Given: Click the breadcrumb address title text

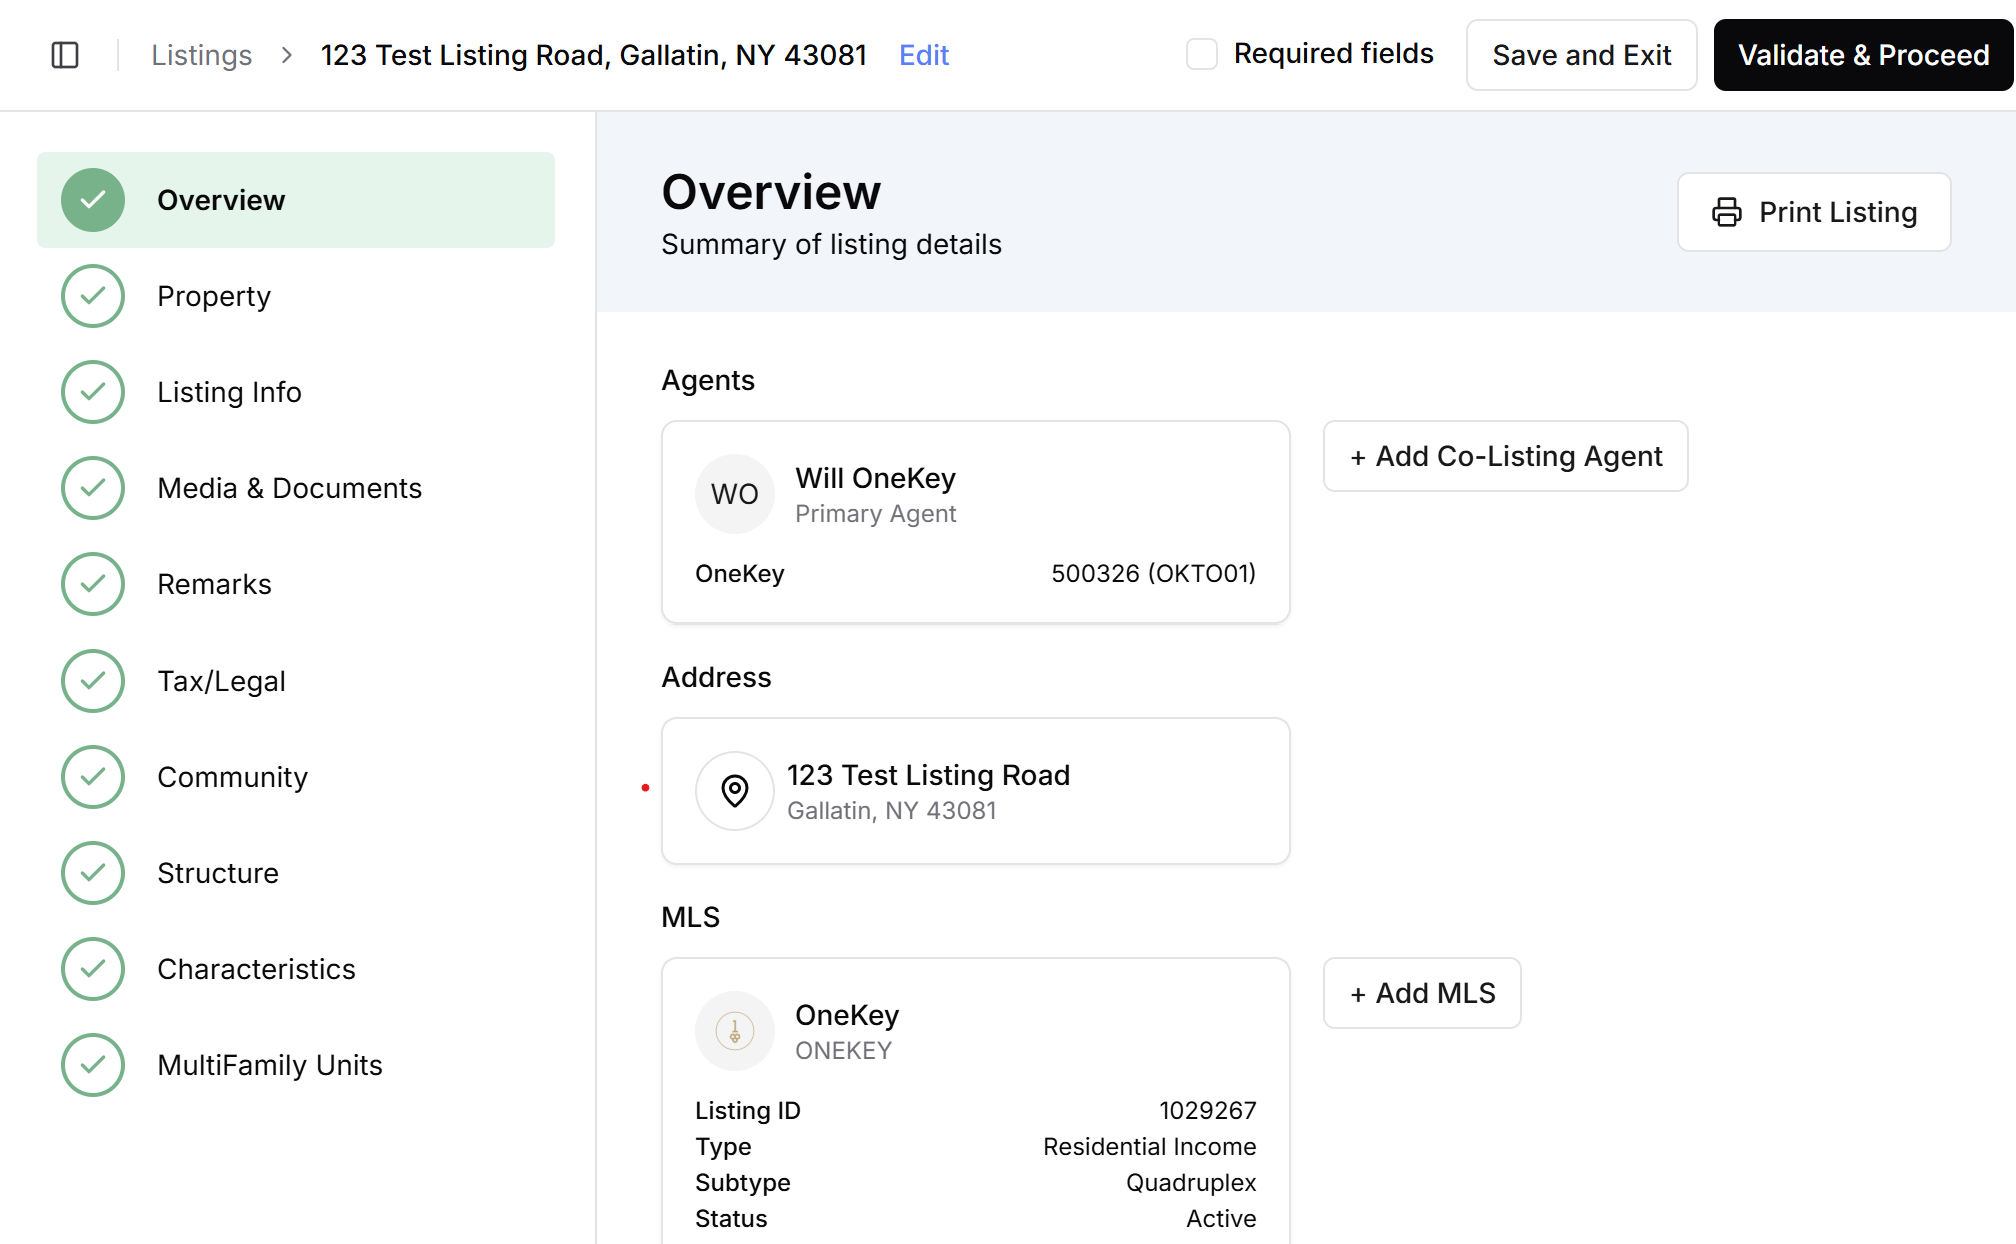Looking at the screenshot, I should point(594,55).
